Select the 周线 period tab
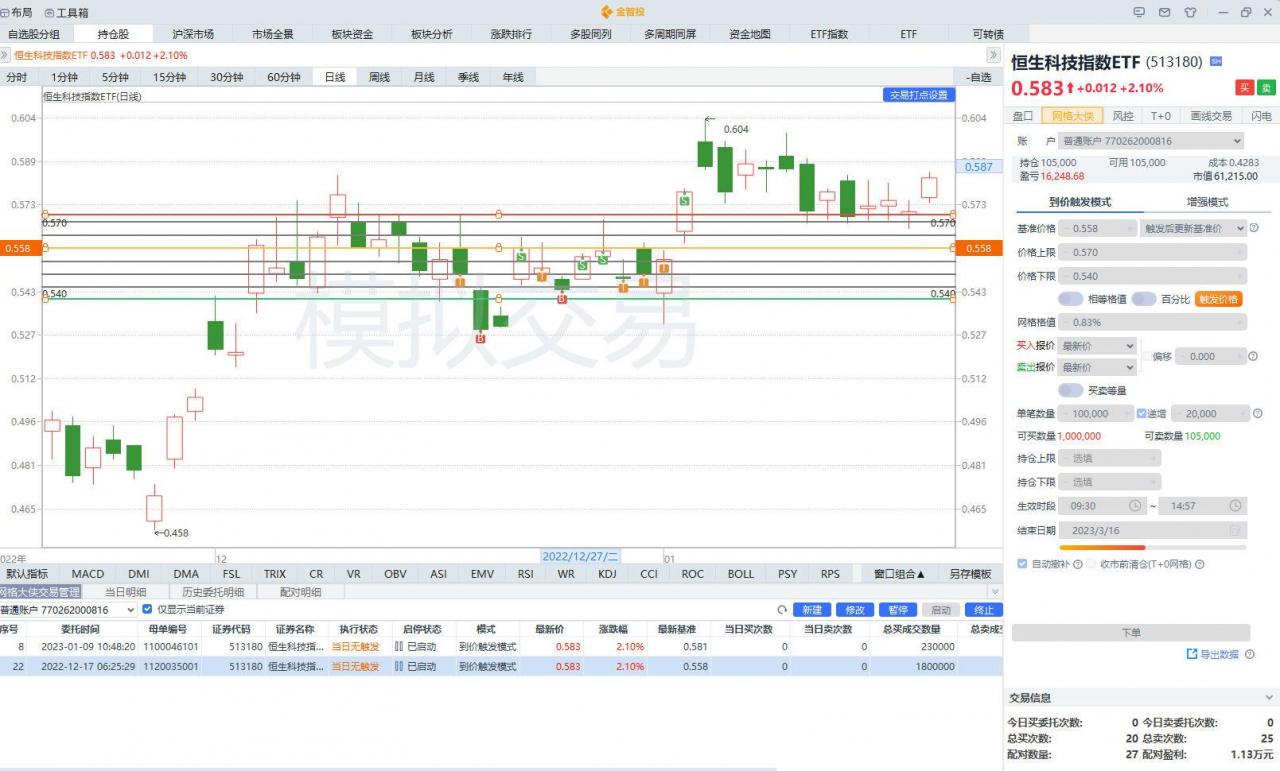The height and width of the screenshot is (771, 1280). pyautogui.click(x=379, y=77)
